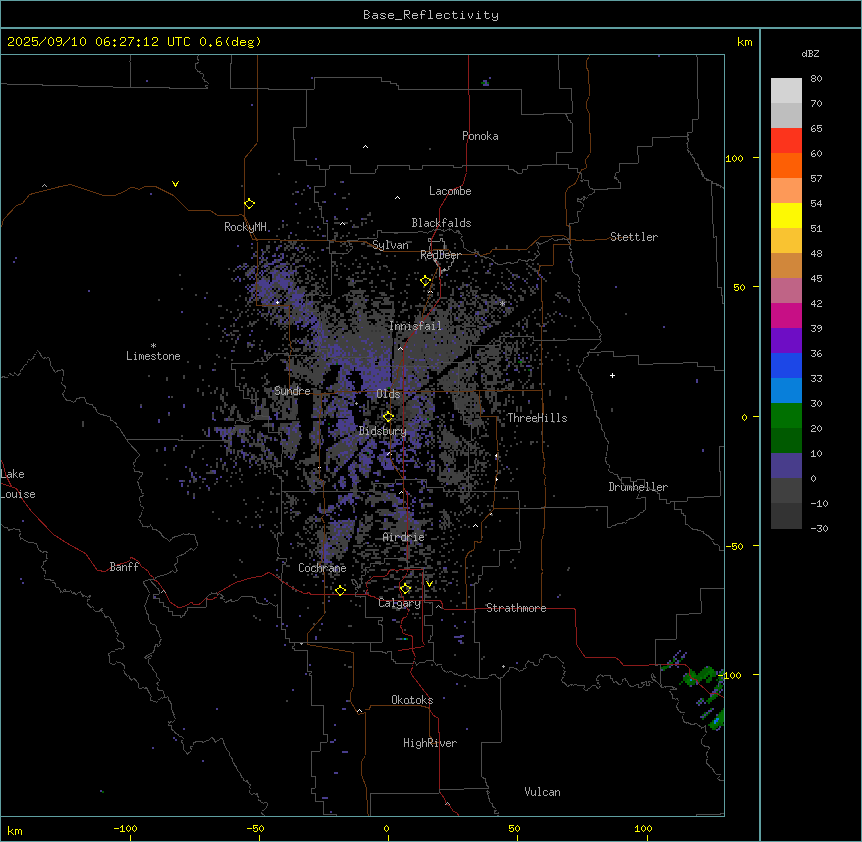Image resolution: width=862 pixels, height=842 pixels.
Task: Pick the purple 39-36 dBZ legend swatch
Action: point(786,341)
